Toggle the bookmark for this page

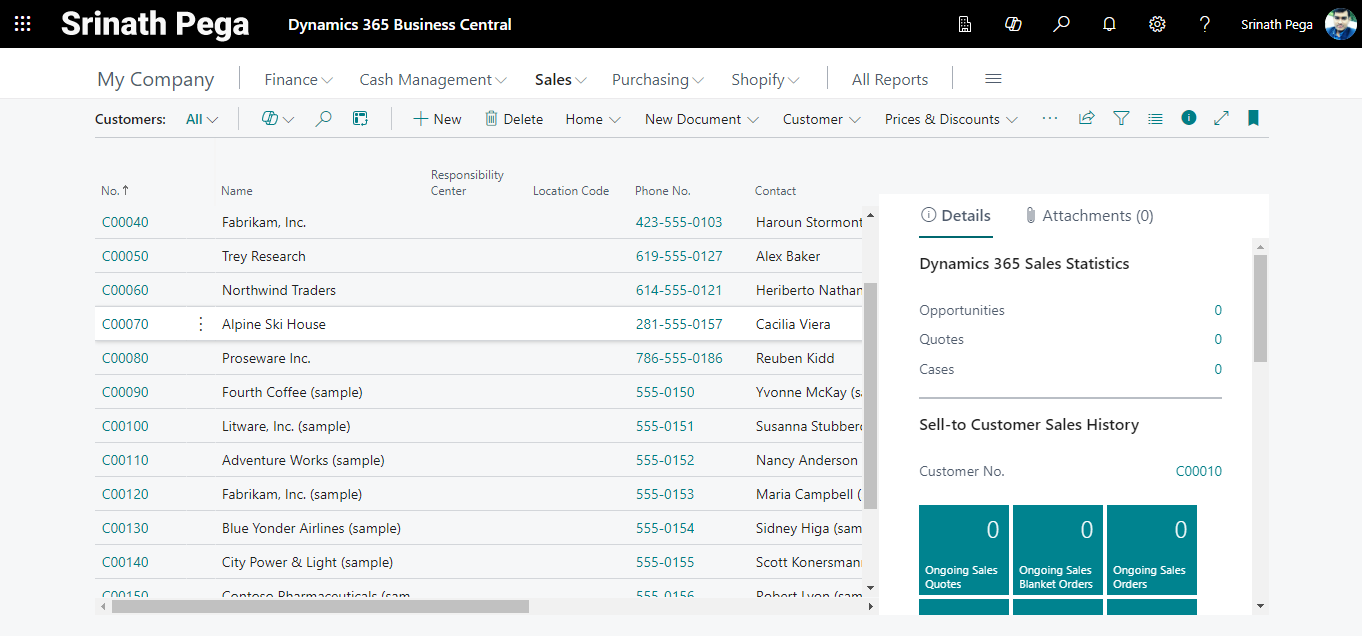tap(1253, 118)
